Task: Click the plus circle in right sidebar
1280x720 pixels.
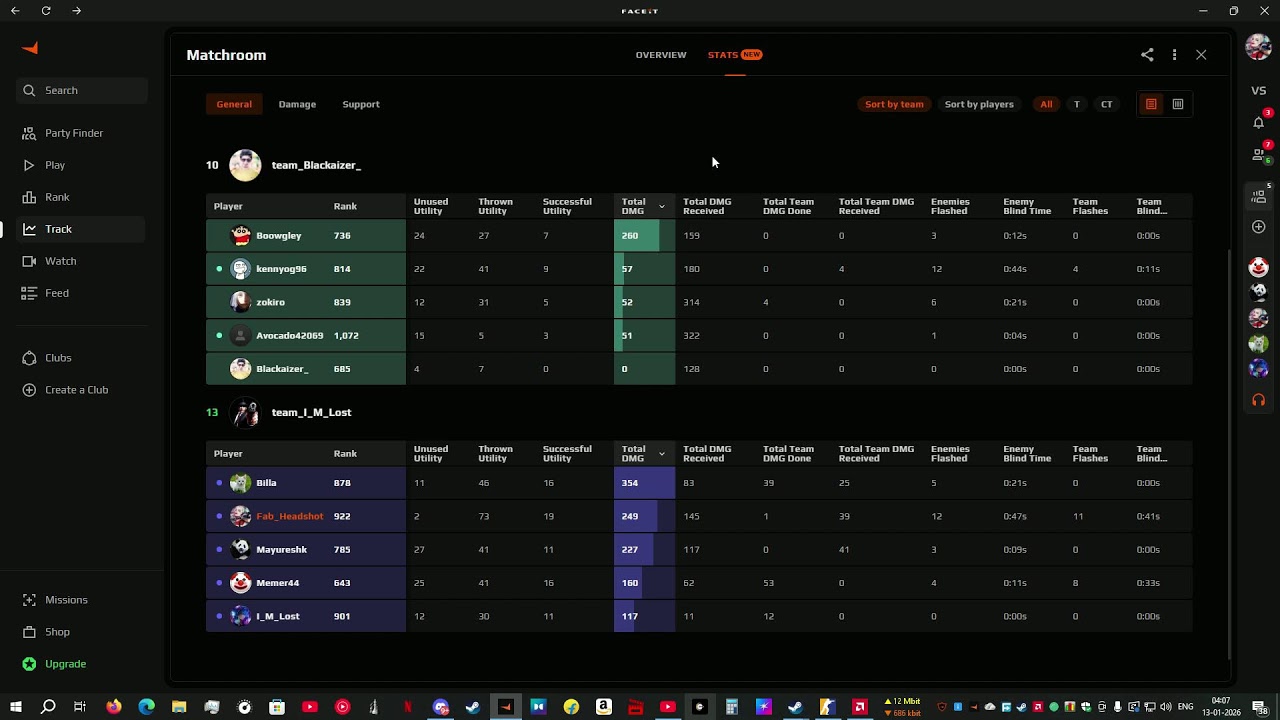Action: tap(1259, 227)
